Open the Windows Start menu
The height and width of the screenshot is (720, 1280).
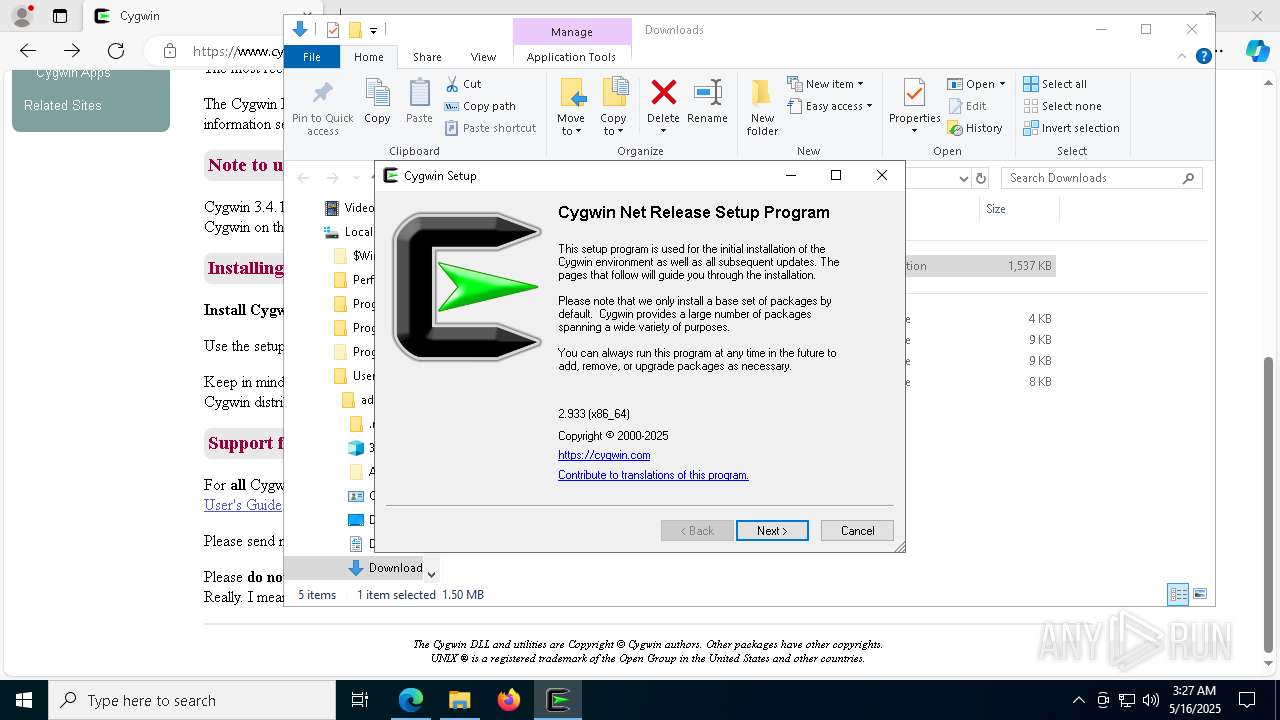(x=24, y=700)
